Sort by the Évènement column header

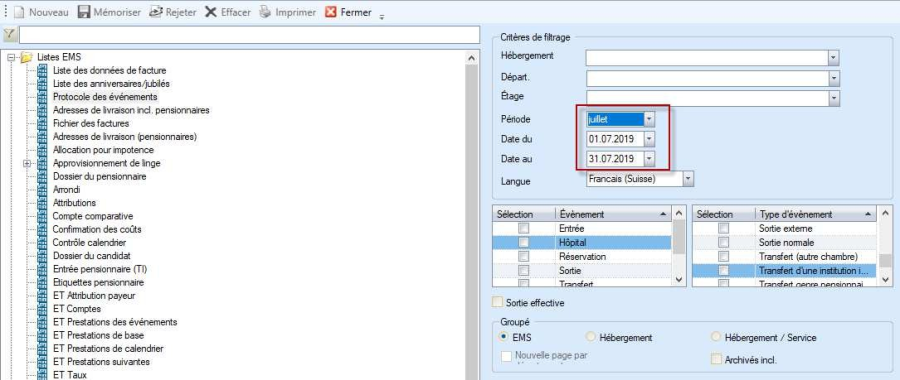612,214
